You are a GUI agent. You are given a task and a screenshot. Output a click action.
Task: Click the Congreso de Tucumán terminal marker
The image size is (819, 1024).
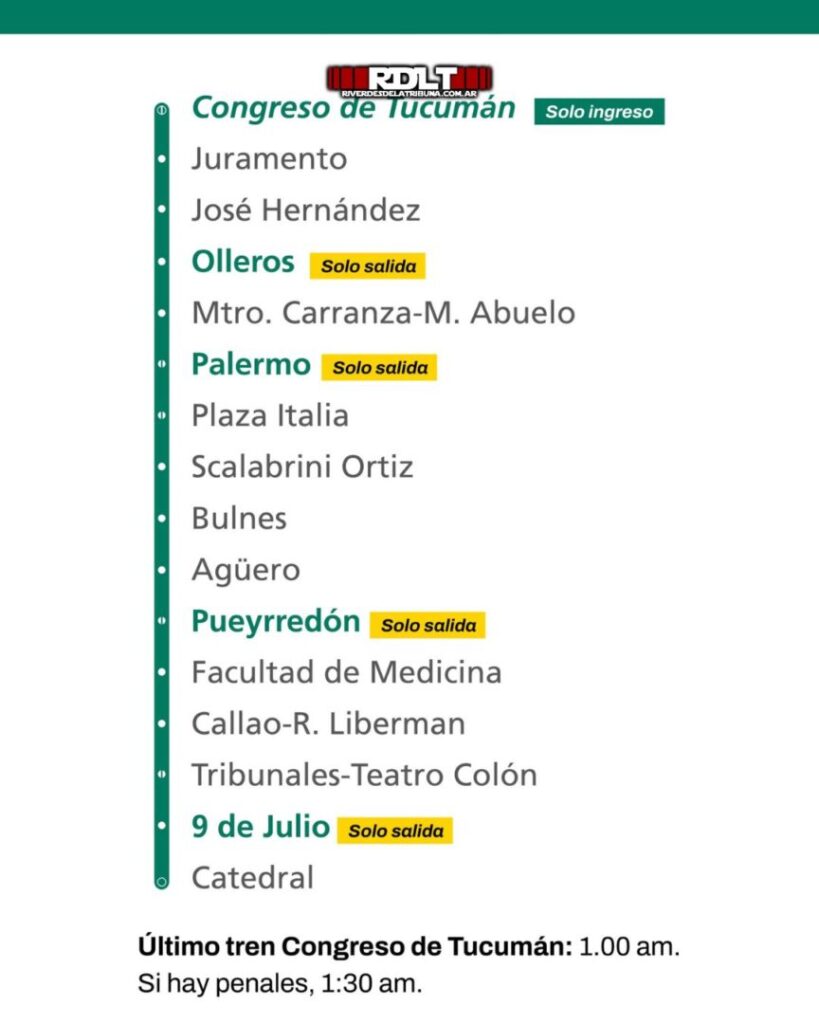coord(161,110)
